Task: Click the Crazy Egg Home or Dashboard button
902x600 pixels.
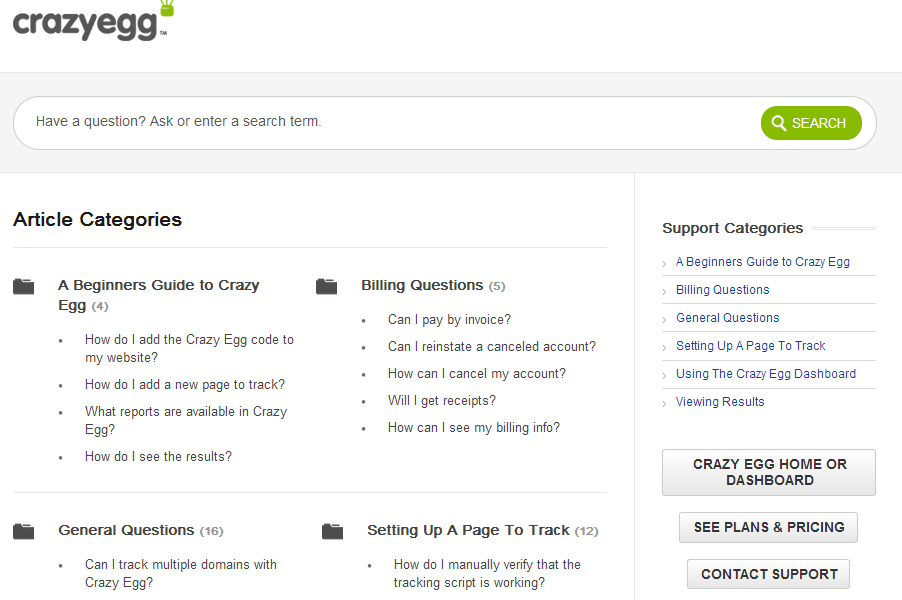Action: pyautogui.click(x=769, y=472)
